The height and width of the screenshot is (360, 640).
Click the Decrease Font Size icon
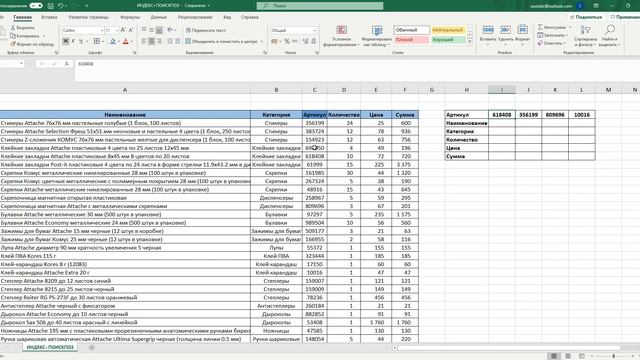(131, 30)
